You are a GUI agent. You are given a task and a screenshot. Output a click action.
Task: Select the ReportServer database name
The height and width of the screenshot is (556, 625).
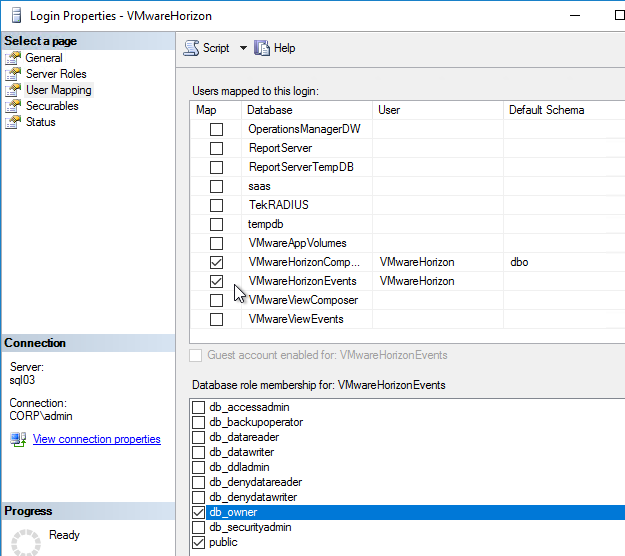tap(280, 148)
